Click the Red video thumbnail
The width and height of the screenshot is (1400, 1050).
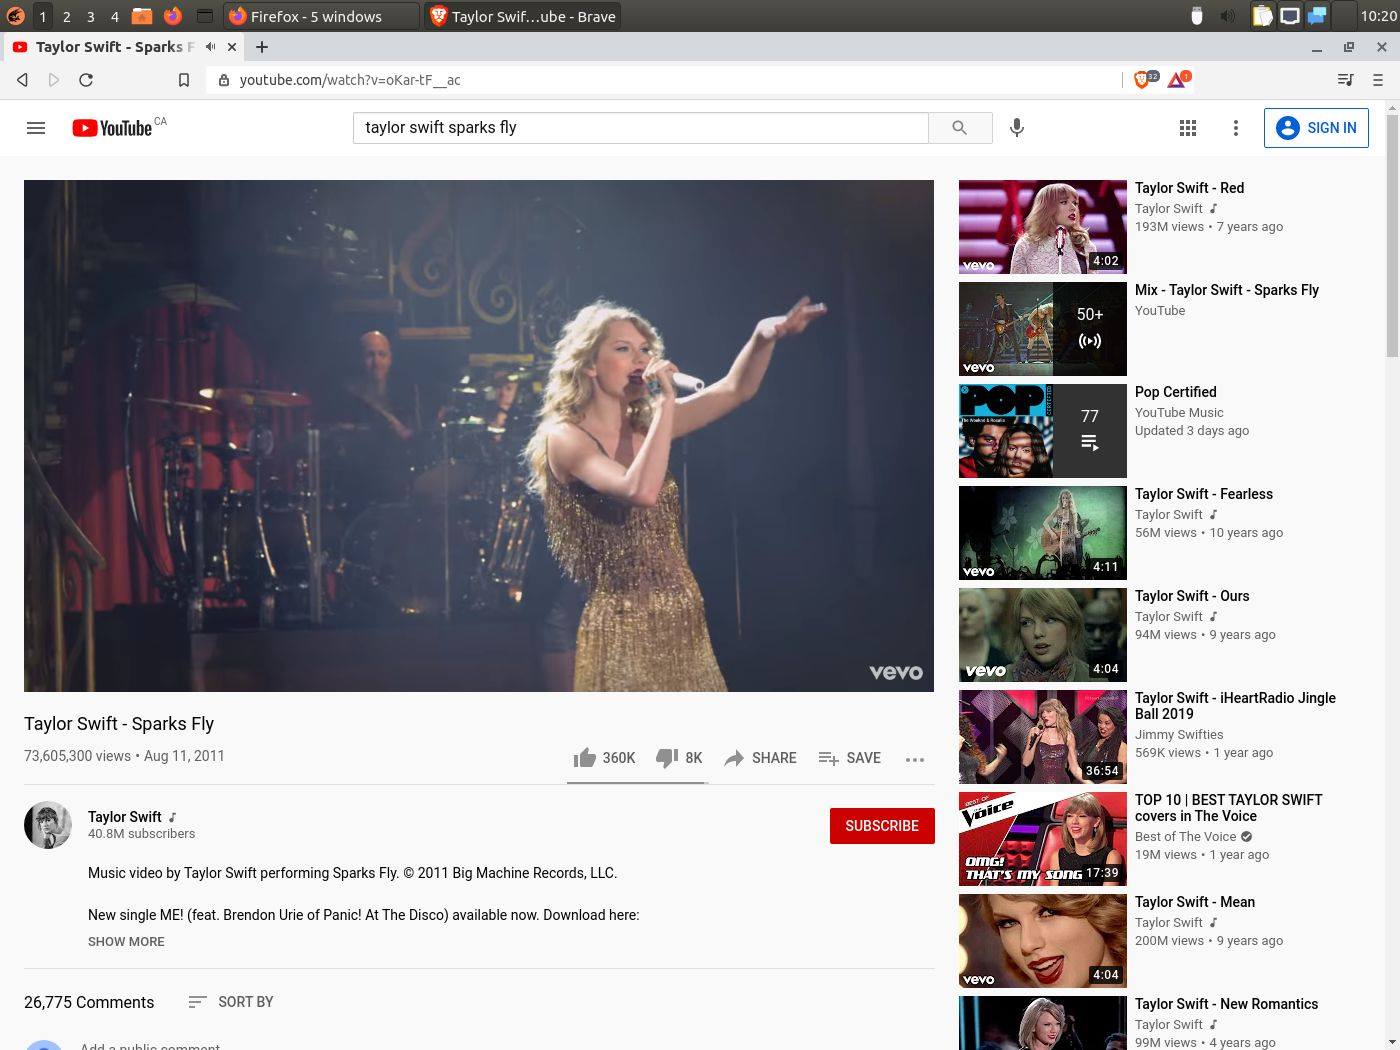[x=1043, y=227]
